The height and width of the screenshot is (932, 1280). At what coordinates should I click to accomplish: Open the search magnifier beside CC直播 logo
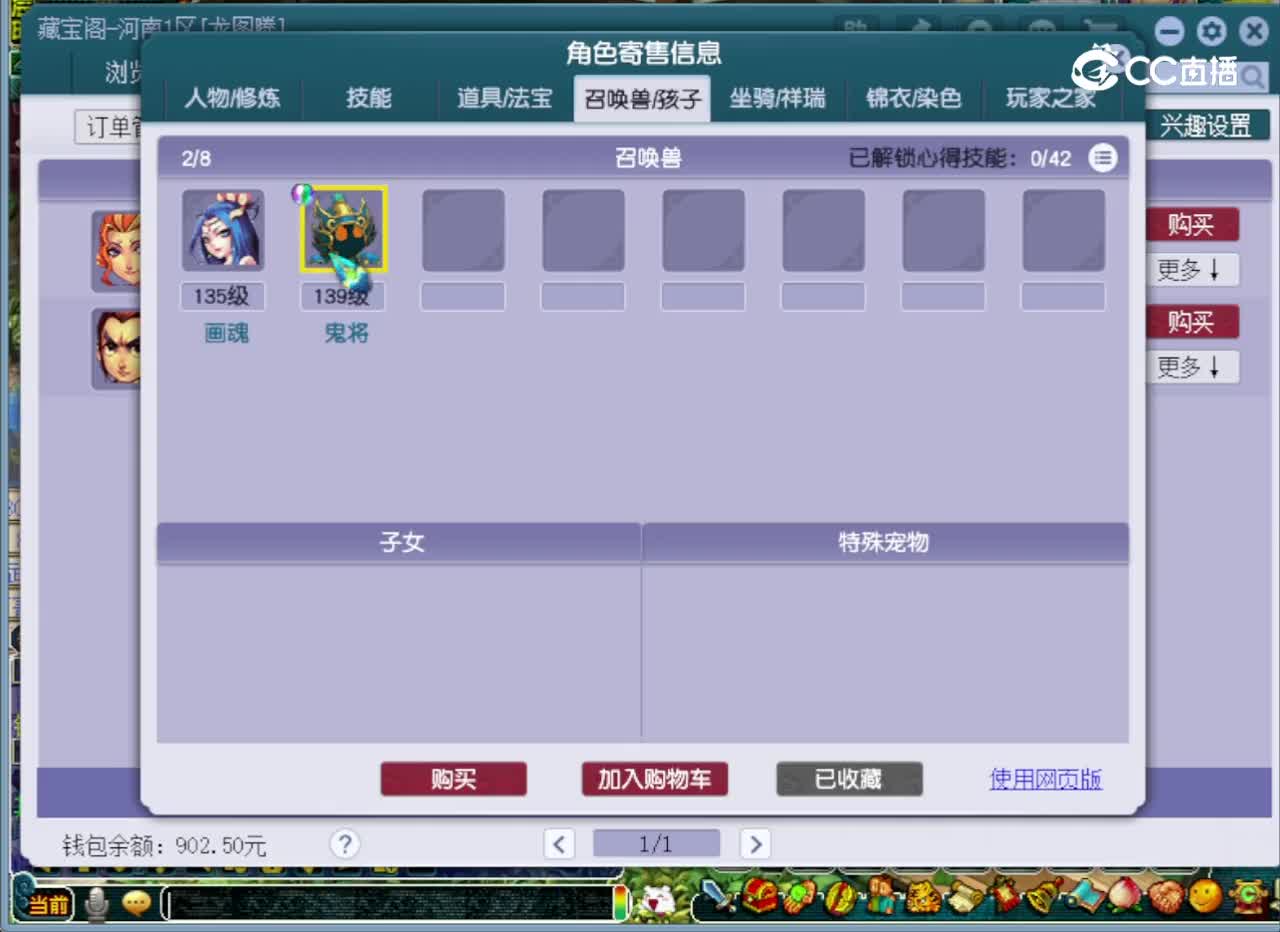coord(1252,75)
